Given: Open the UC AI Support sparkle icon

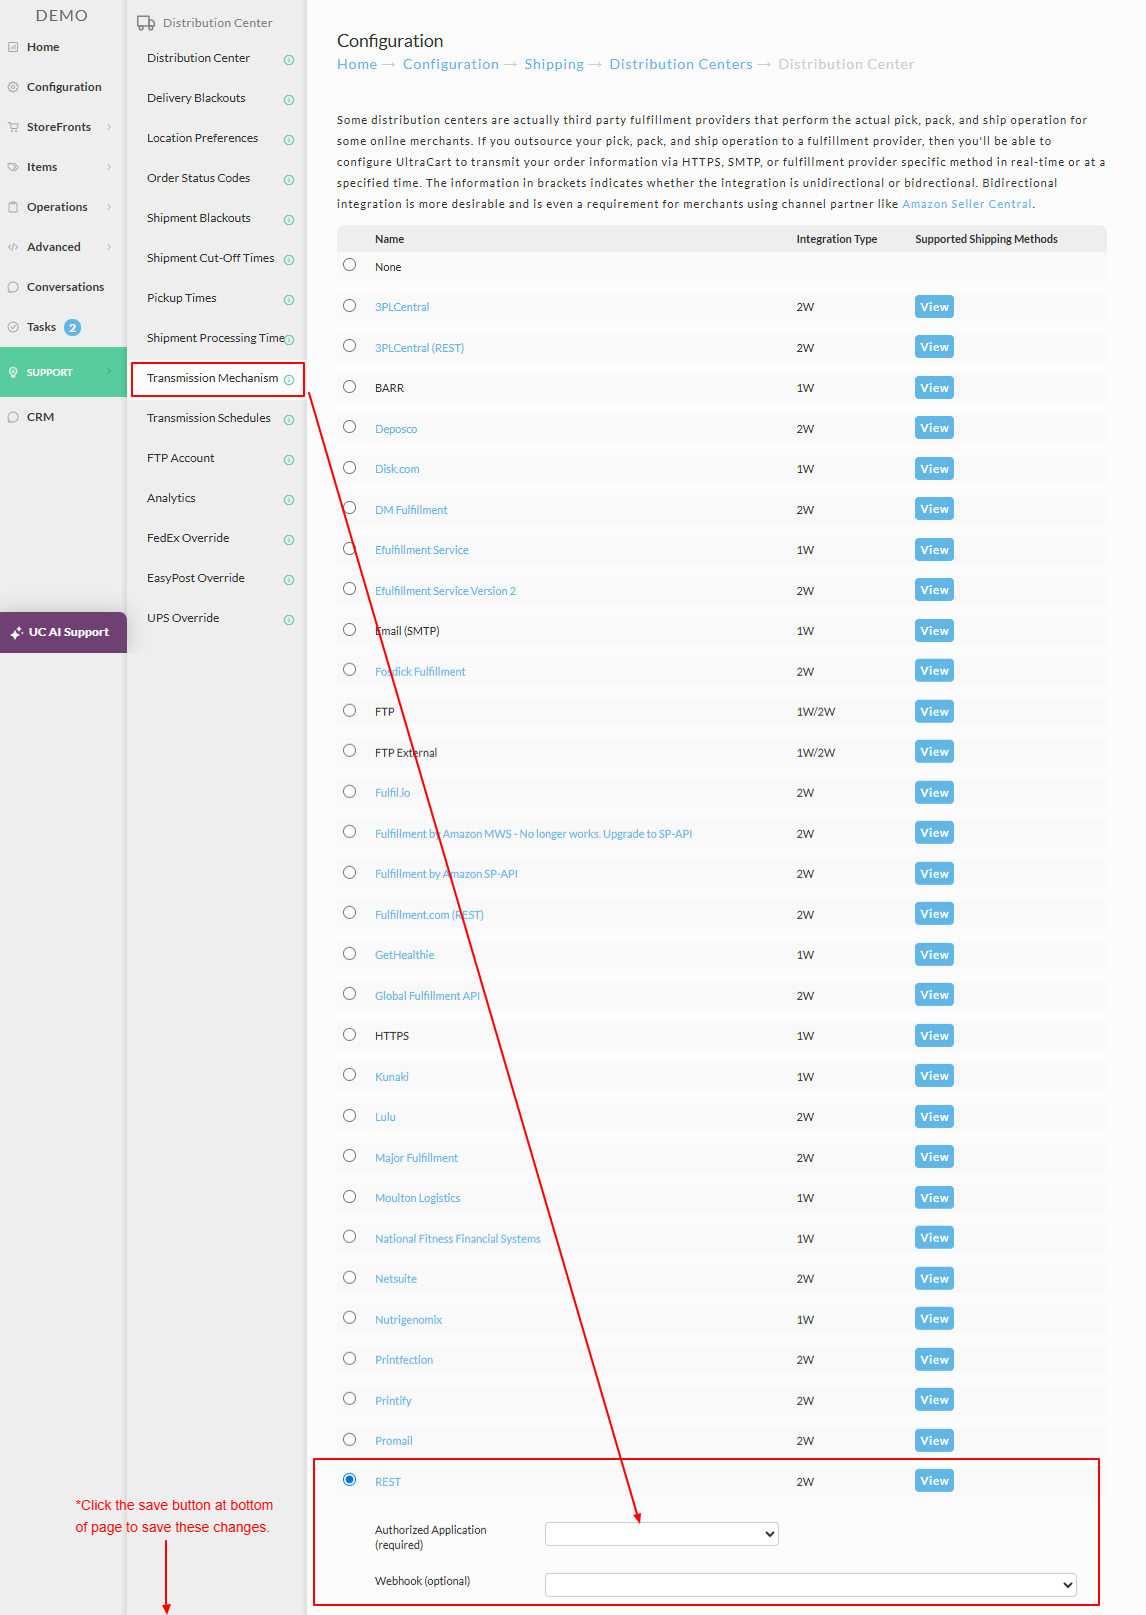Looking at the screenshot, I should pyautogui.click(x=16, y=633).
